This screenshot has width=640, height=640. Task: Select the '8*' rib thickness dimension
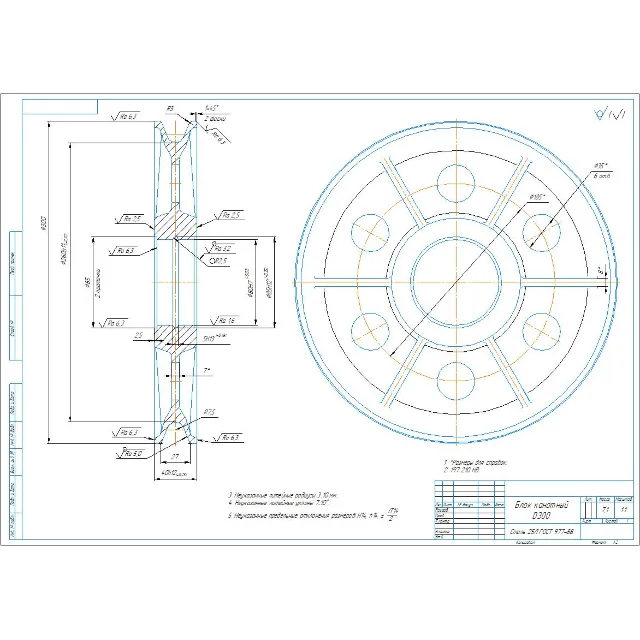(601, 271)
